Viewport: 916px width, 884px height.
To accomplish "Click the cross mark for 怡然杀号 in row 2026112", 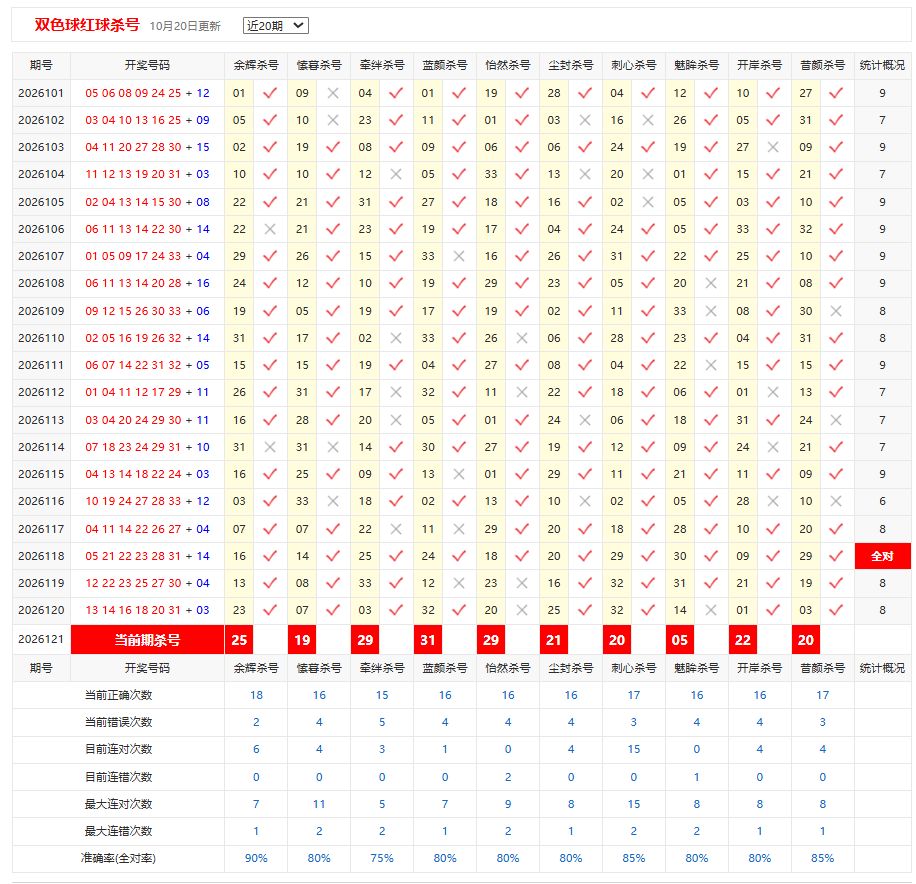I will tap(522, 392).
